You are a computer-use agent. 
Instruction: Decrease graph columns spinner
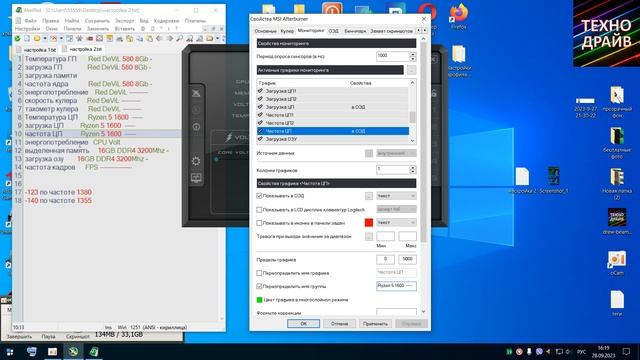[x=413, y=172]
